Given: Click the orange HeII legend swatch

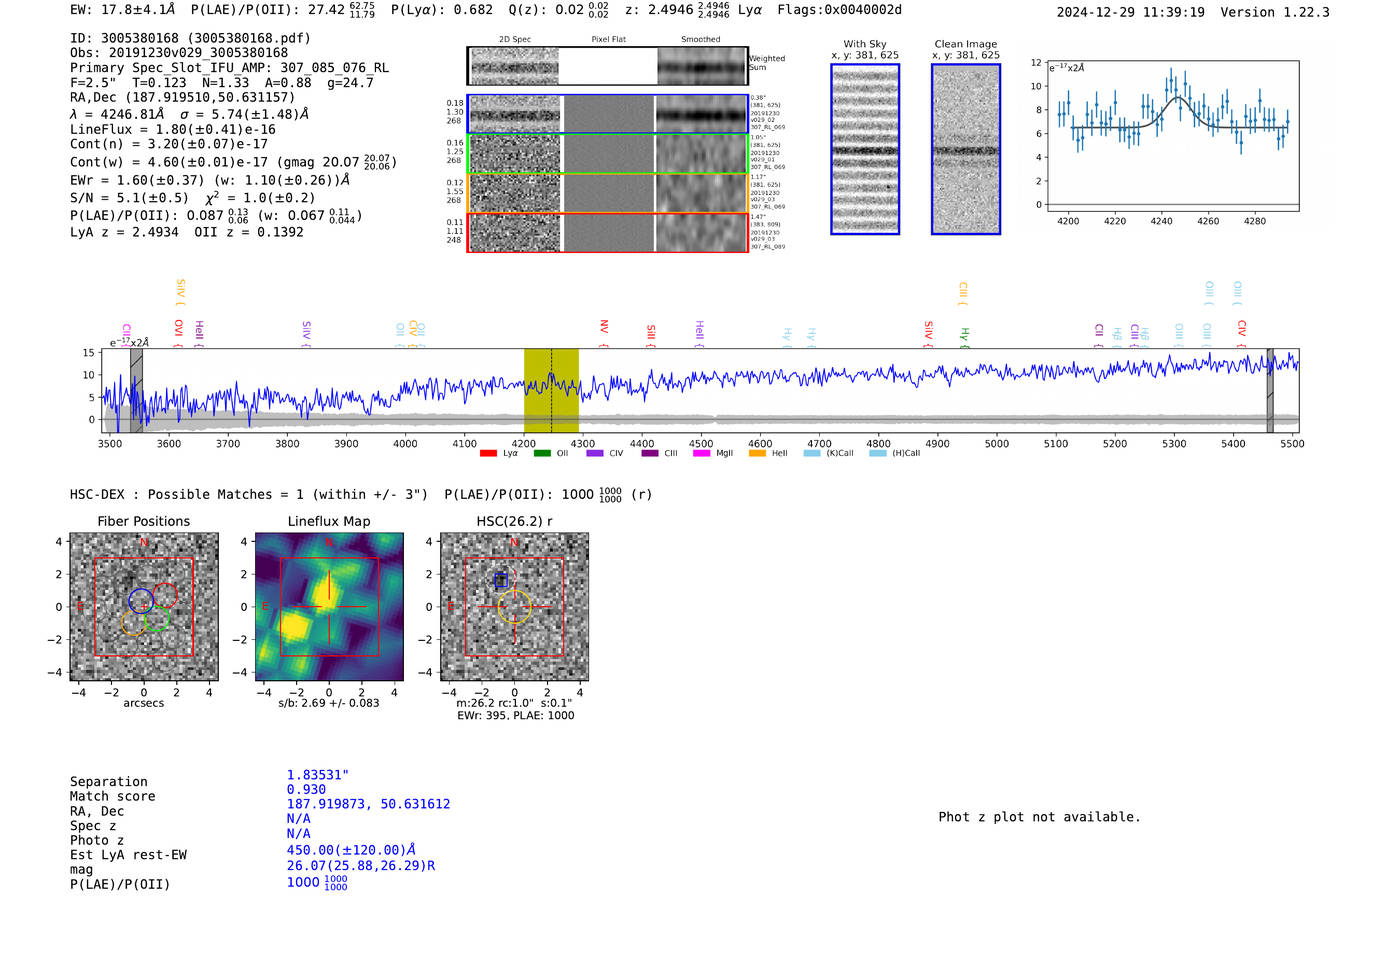Looking at the screenshot, I should point(757,453).
